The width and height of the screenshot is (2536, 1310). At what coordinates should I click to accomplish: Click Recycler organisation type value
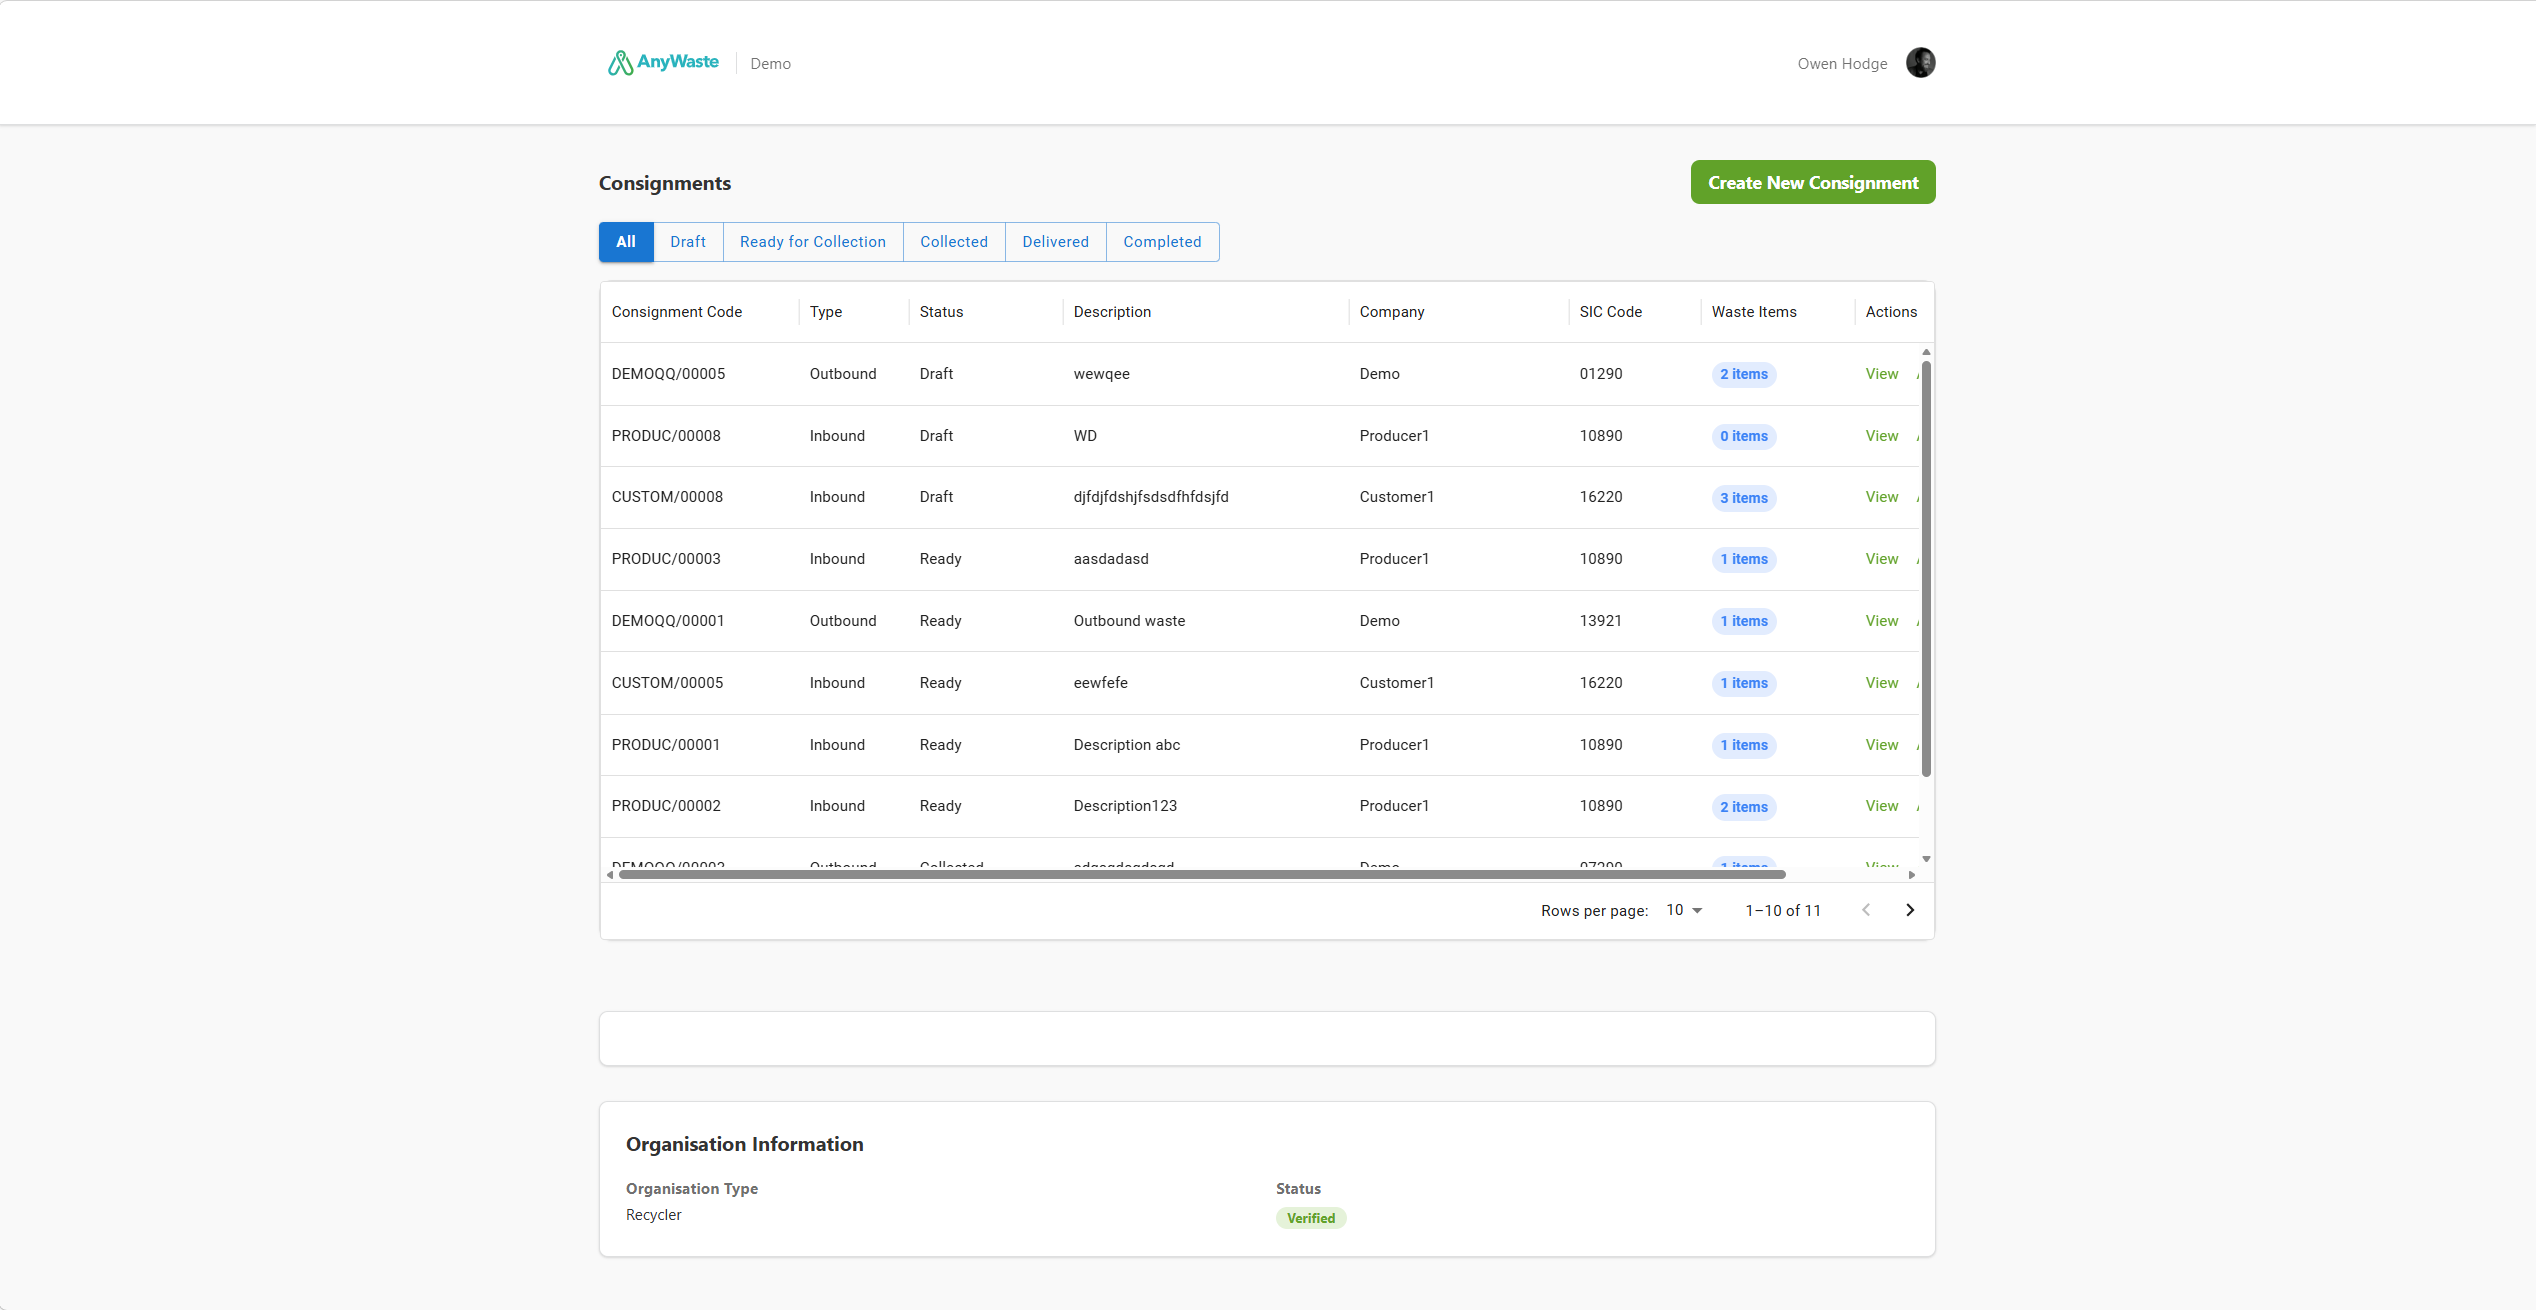click(x=654, y=1215)
